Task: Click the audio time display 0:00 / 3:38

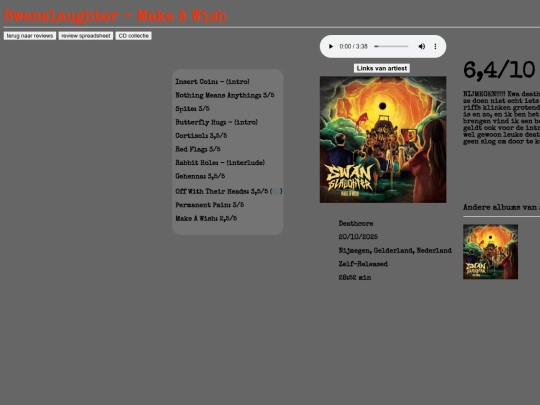Action: (353, 46)
